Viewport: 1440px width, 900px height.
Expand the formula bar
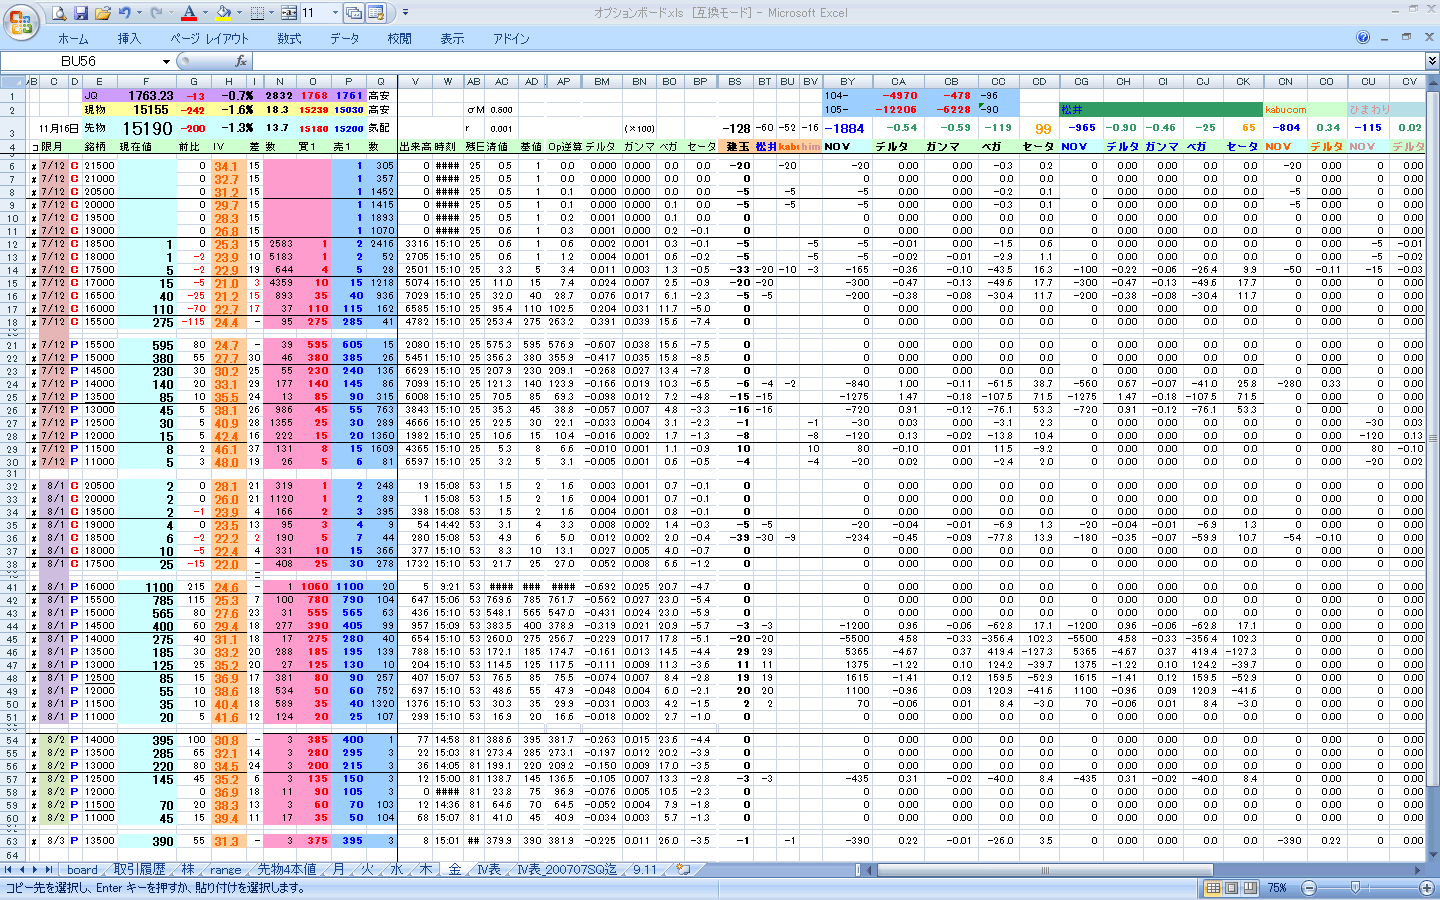[x=1432, y=61]
